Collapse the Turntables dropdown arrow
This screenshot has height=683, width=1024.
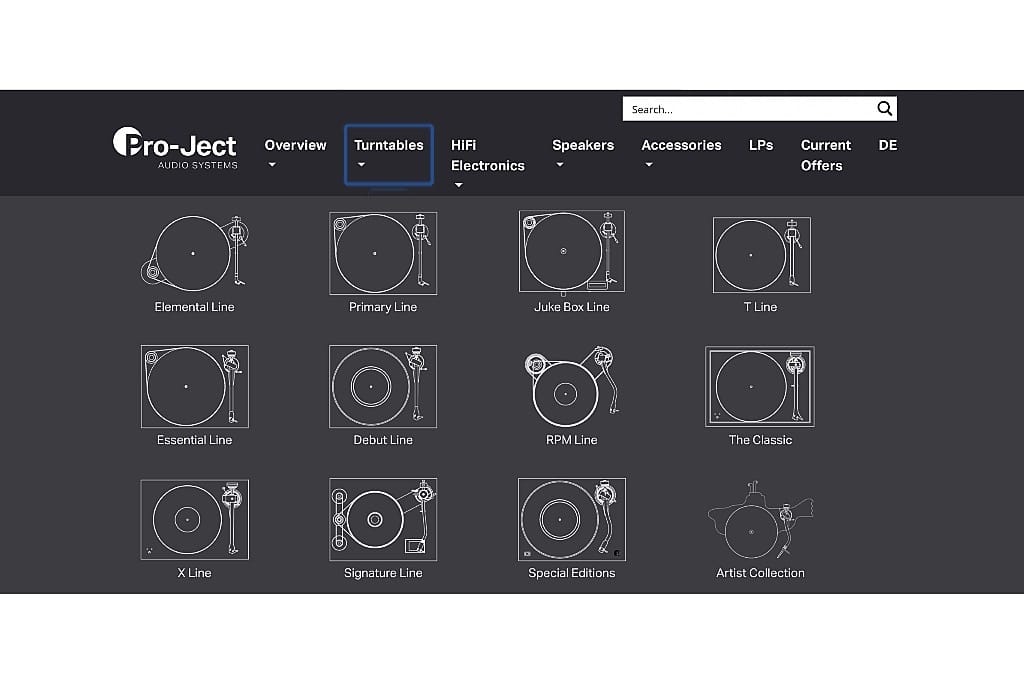coord(361,165)
